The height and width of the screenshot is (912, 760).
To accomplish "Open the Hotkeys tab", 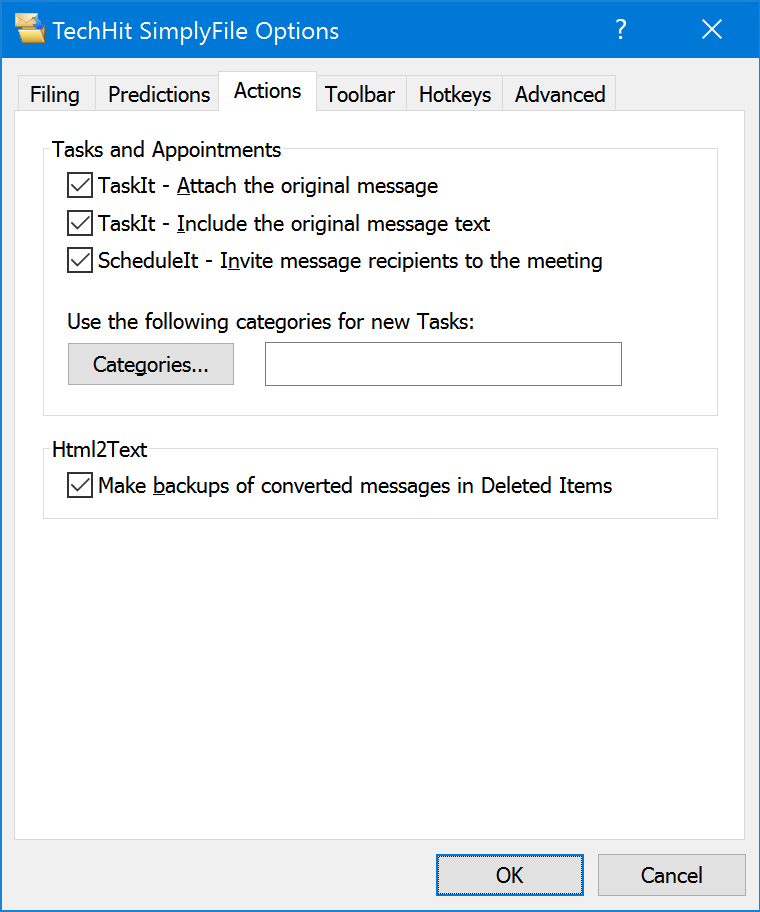I will click(x=455, y=94).
